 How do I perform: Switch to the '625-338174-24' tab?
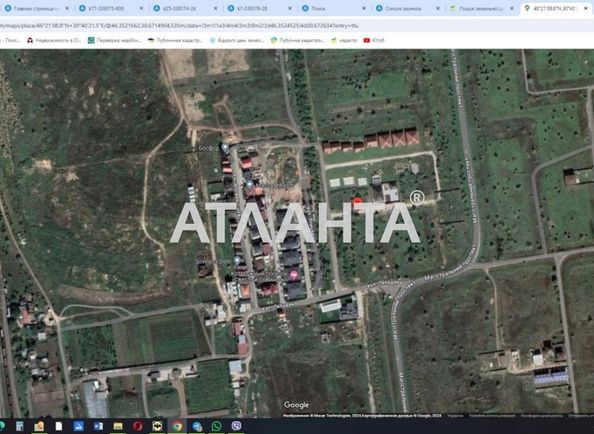(184, 8)
